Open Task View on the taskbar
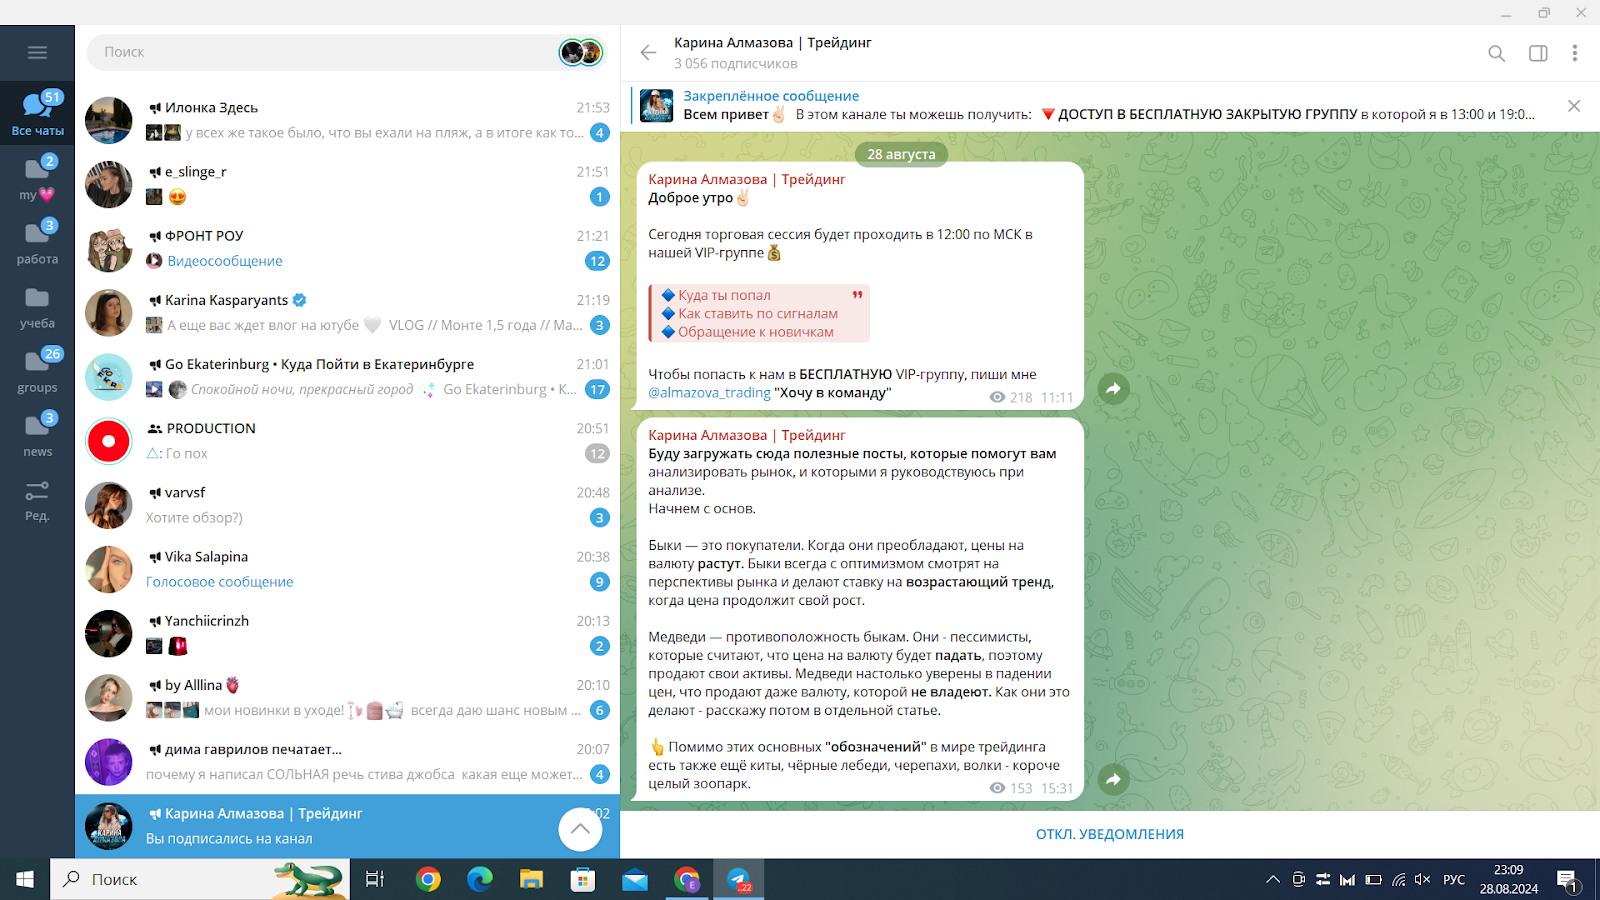This screenshot has height=900, width=1600. [x=375, y=879]
